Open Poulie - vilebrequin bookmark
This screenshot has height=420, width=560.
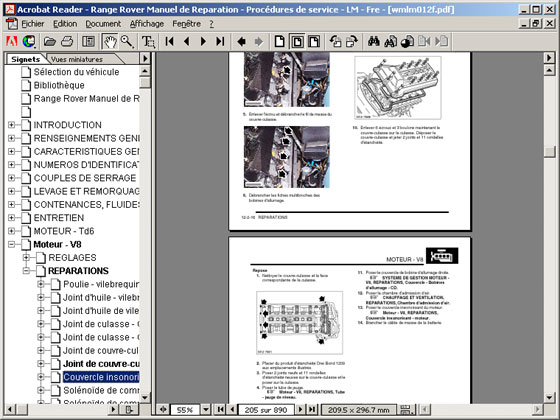(101, 284)
